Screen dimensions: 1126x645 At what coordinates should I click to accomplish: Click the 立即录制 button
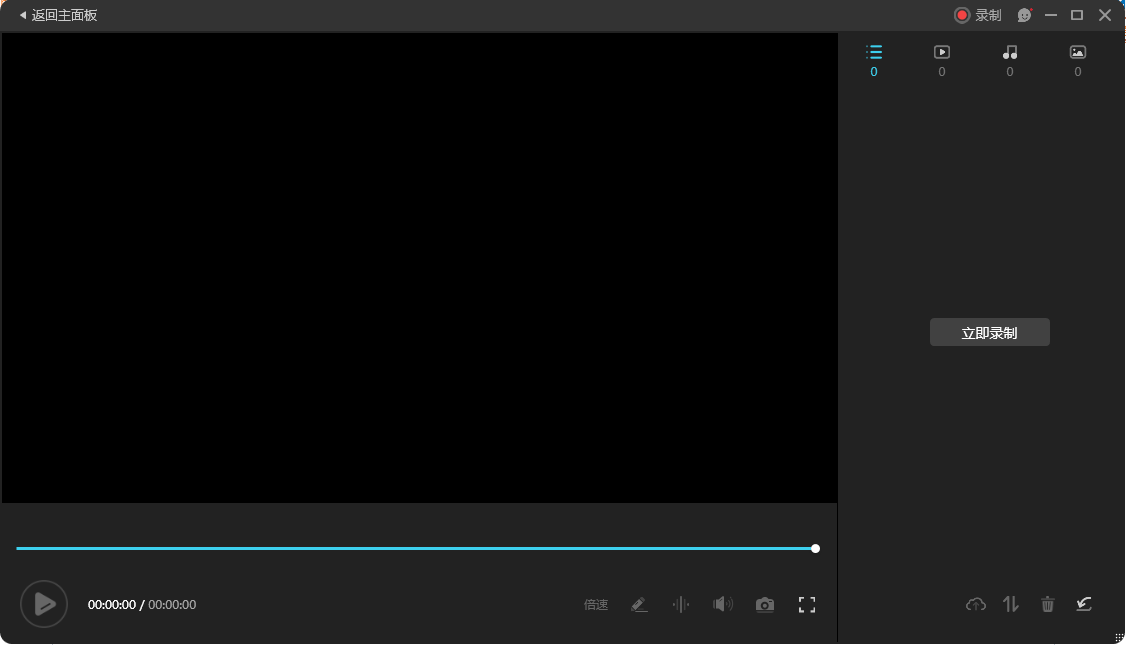coord(990,333)
